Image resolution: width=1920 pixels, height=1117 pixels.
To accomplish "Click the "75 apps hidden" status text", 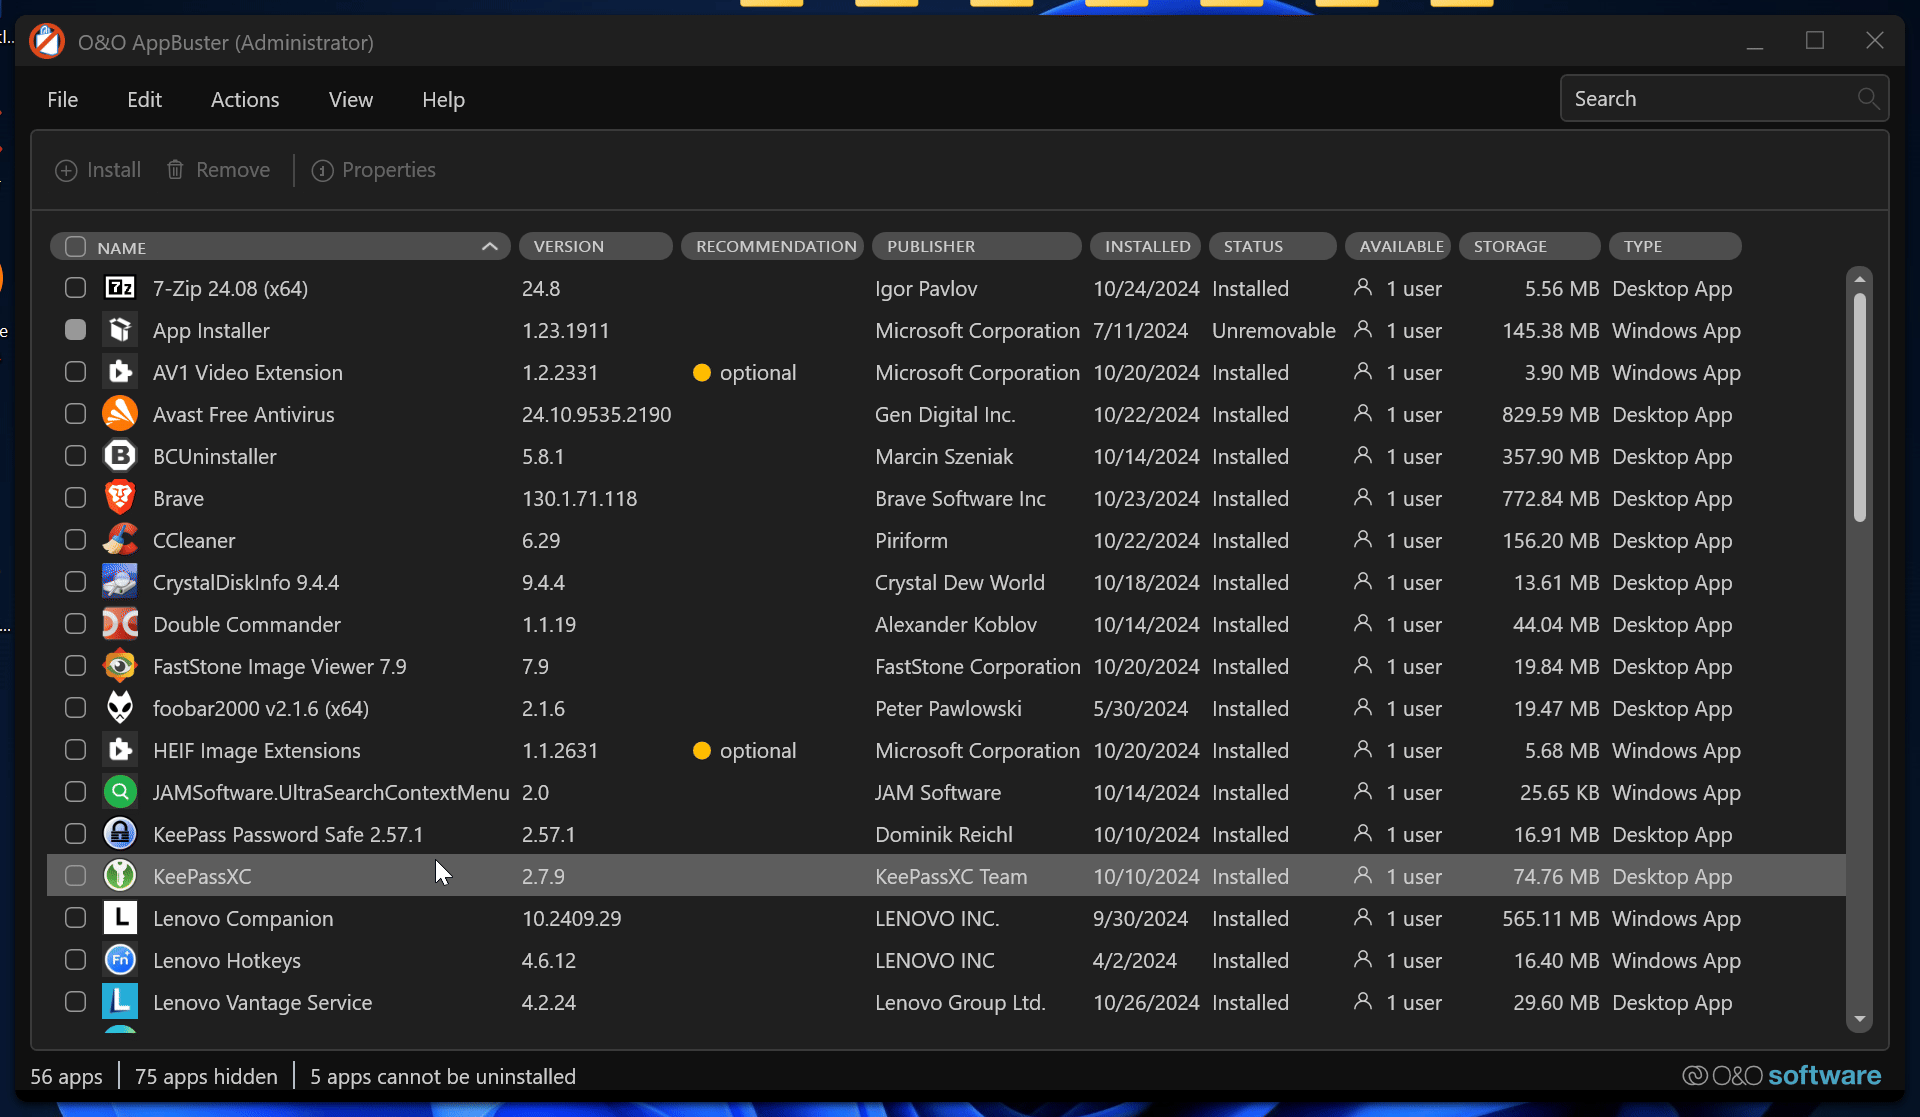I will click(206, 1076).
